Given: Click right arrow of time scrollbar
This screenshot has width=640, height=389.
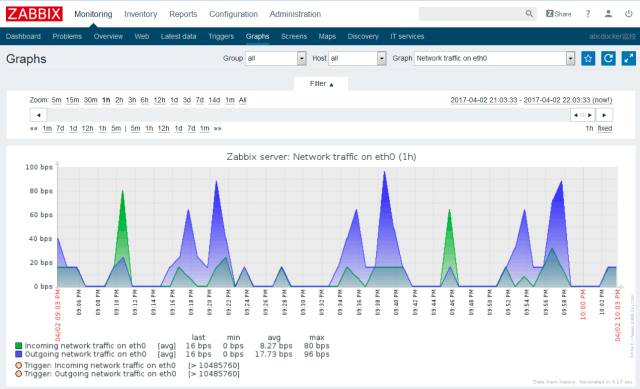Looking at the screenshot, I should click(604, 115).
